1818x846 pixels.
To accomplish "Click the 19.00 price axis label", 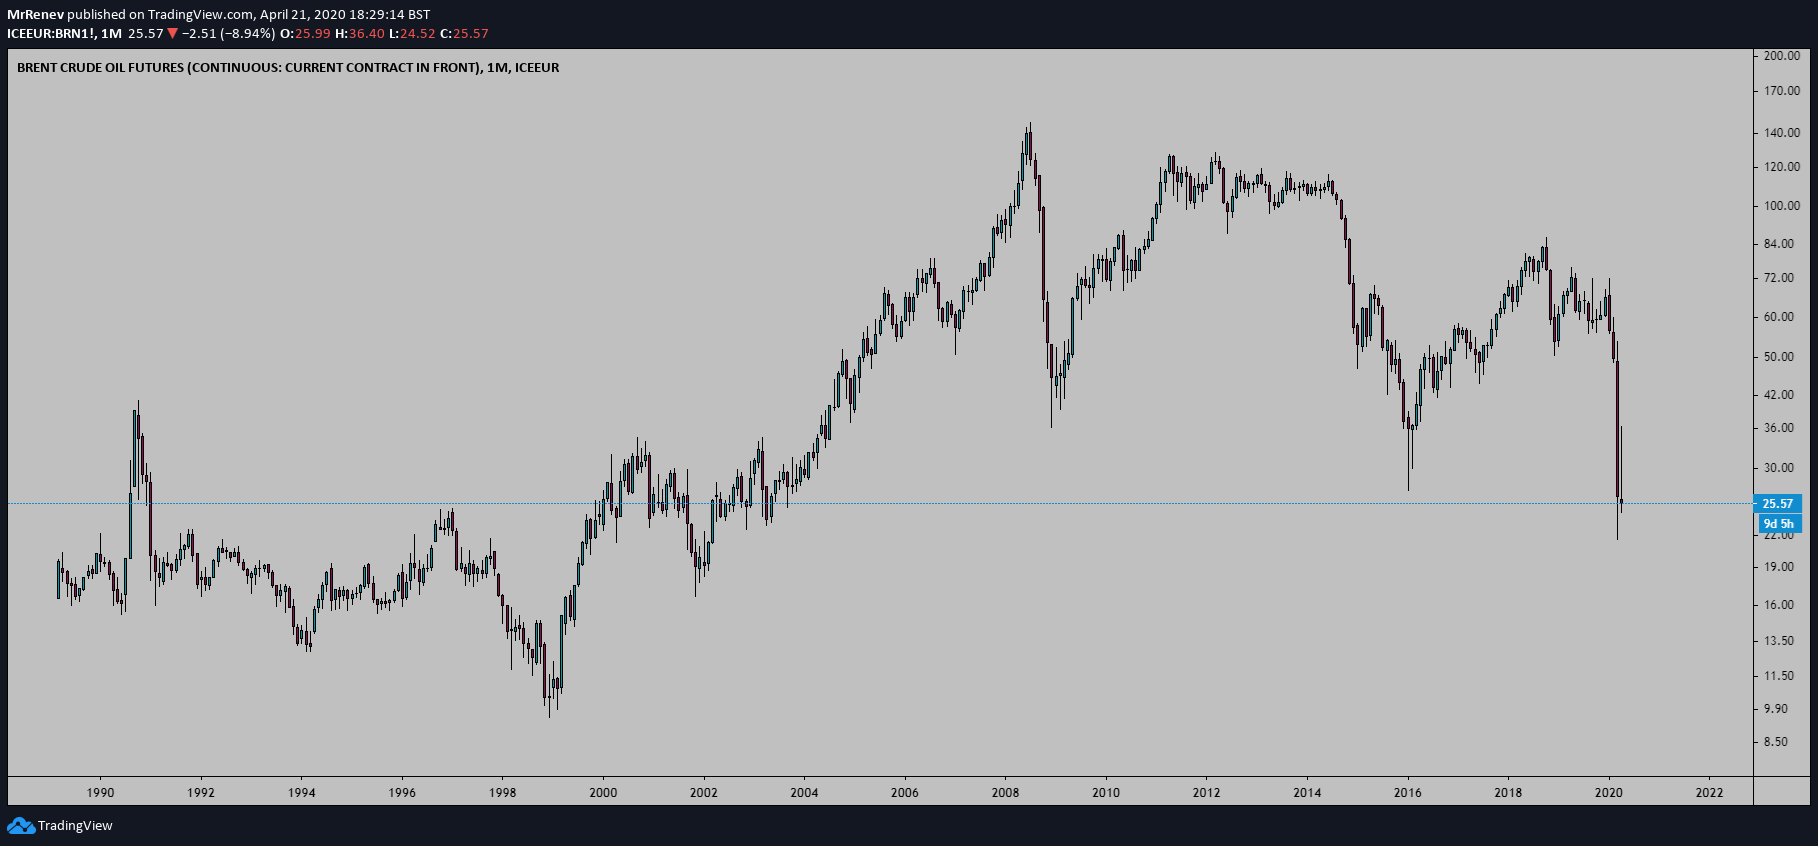I will [x=1779, y=567].
